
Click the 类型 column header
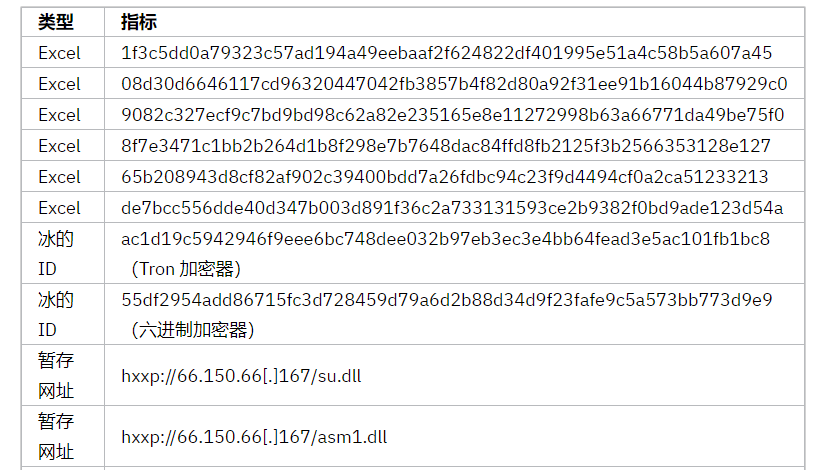tap(56, 22)
